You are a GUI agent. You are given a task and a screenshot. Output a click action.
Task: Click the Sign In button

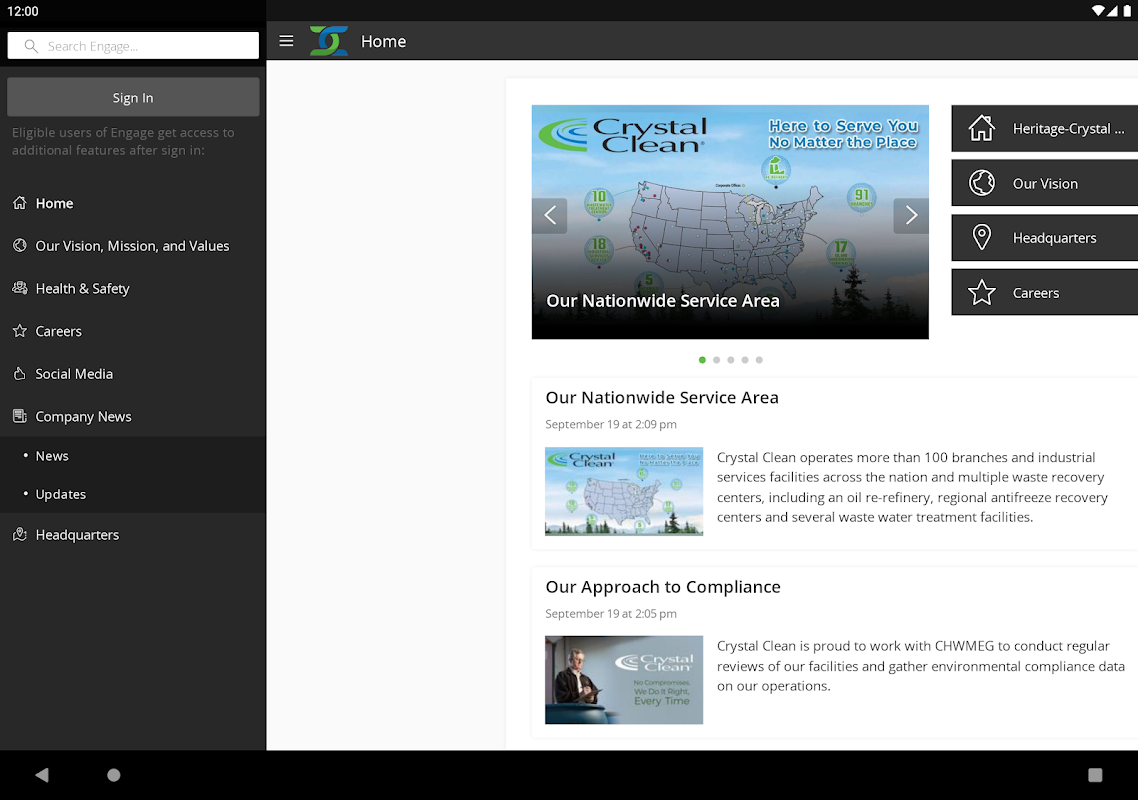133,97
